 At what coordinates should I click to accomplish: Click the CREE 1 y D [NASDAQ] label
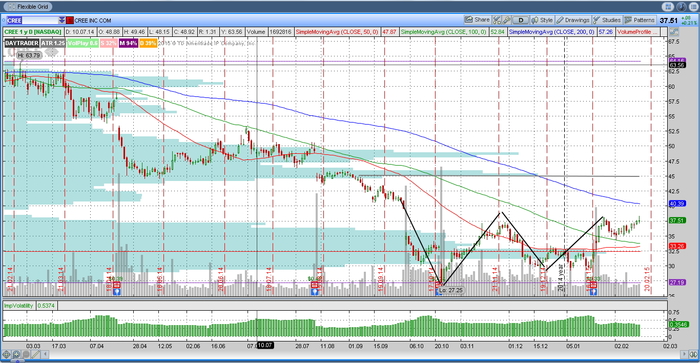coord(33,32)
